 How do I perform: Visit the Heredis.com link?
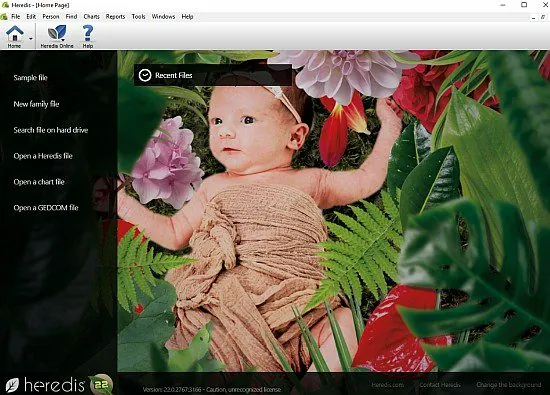click(388, 385)
